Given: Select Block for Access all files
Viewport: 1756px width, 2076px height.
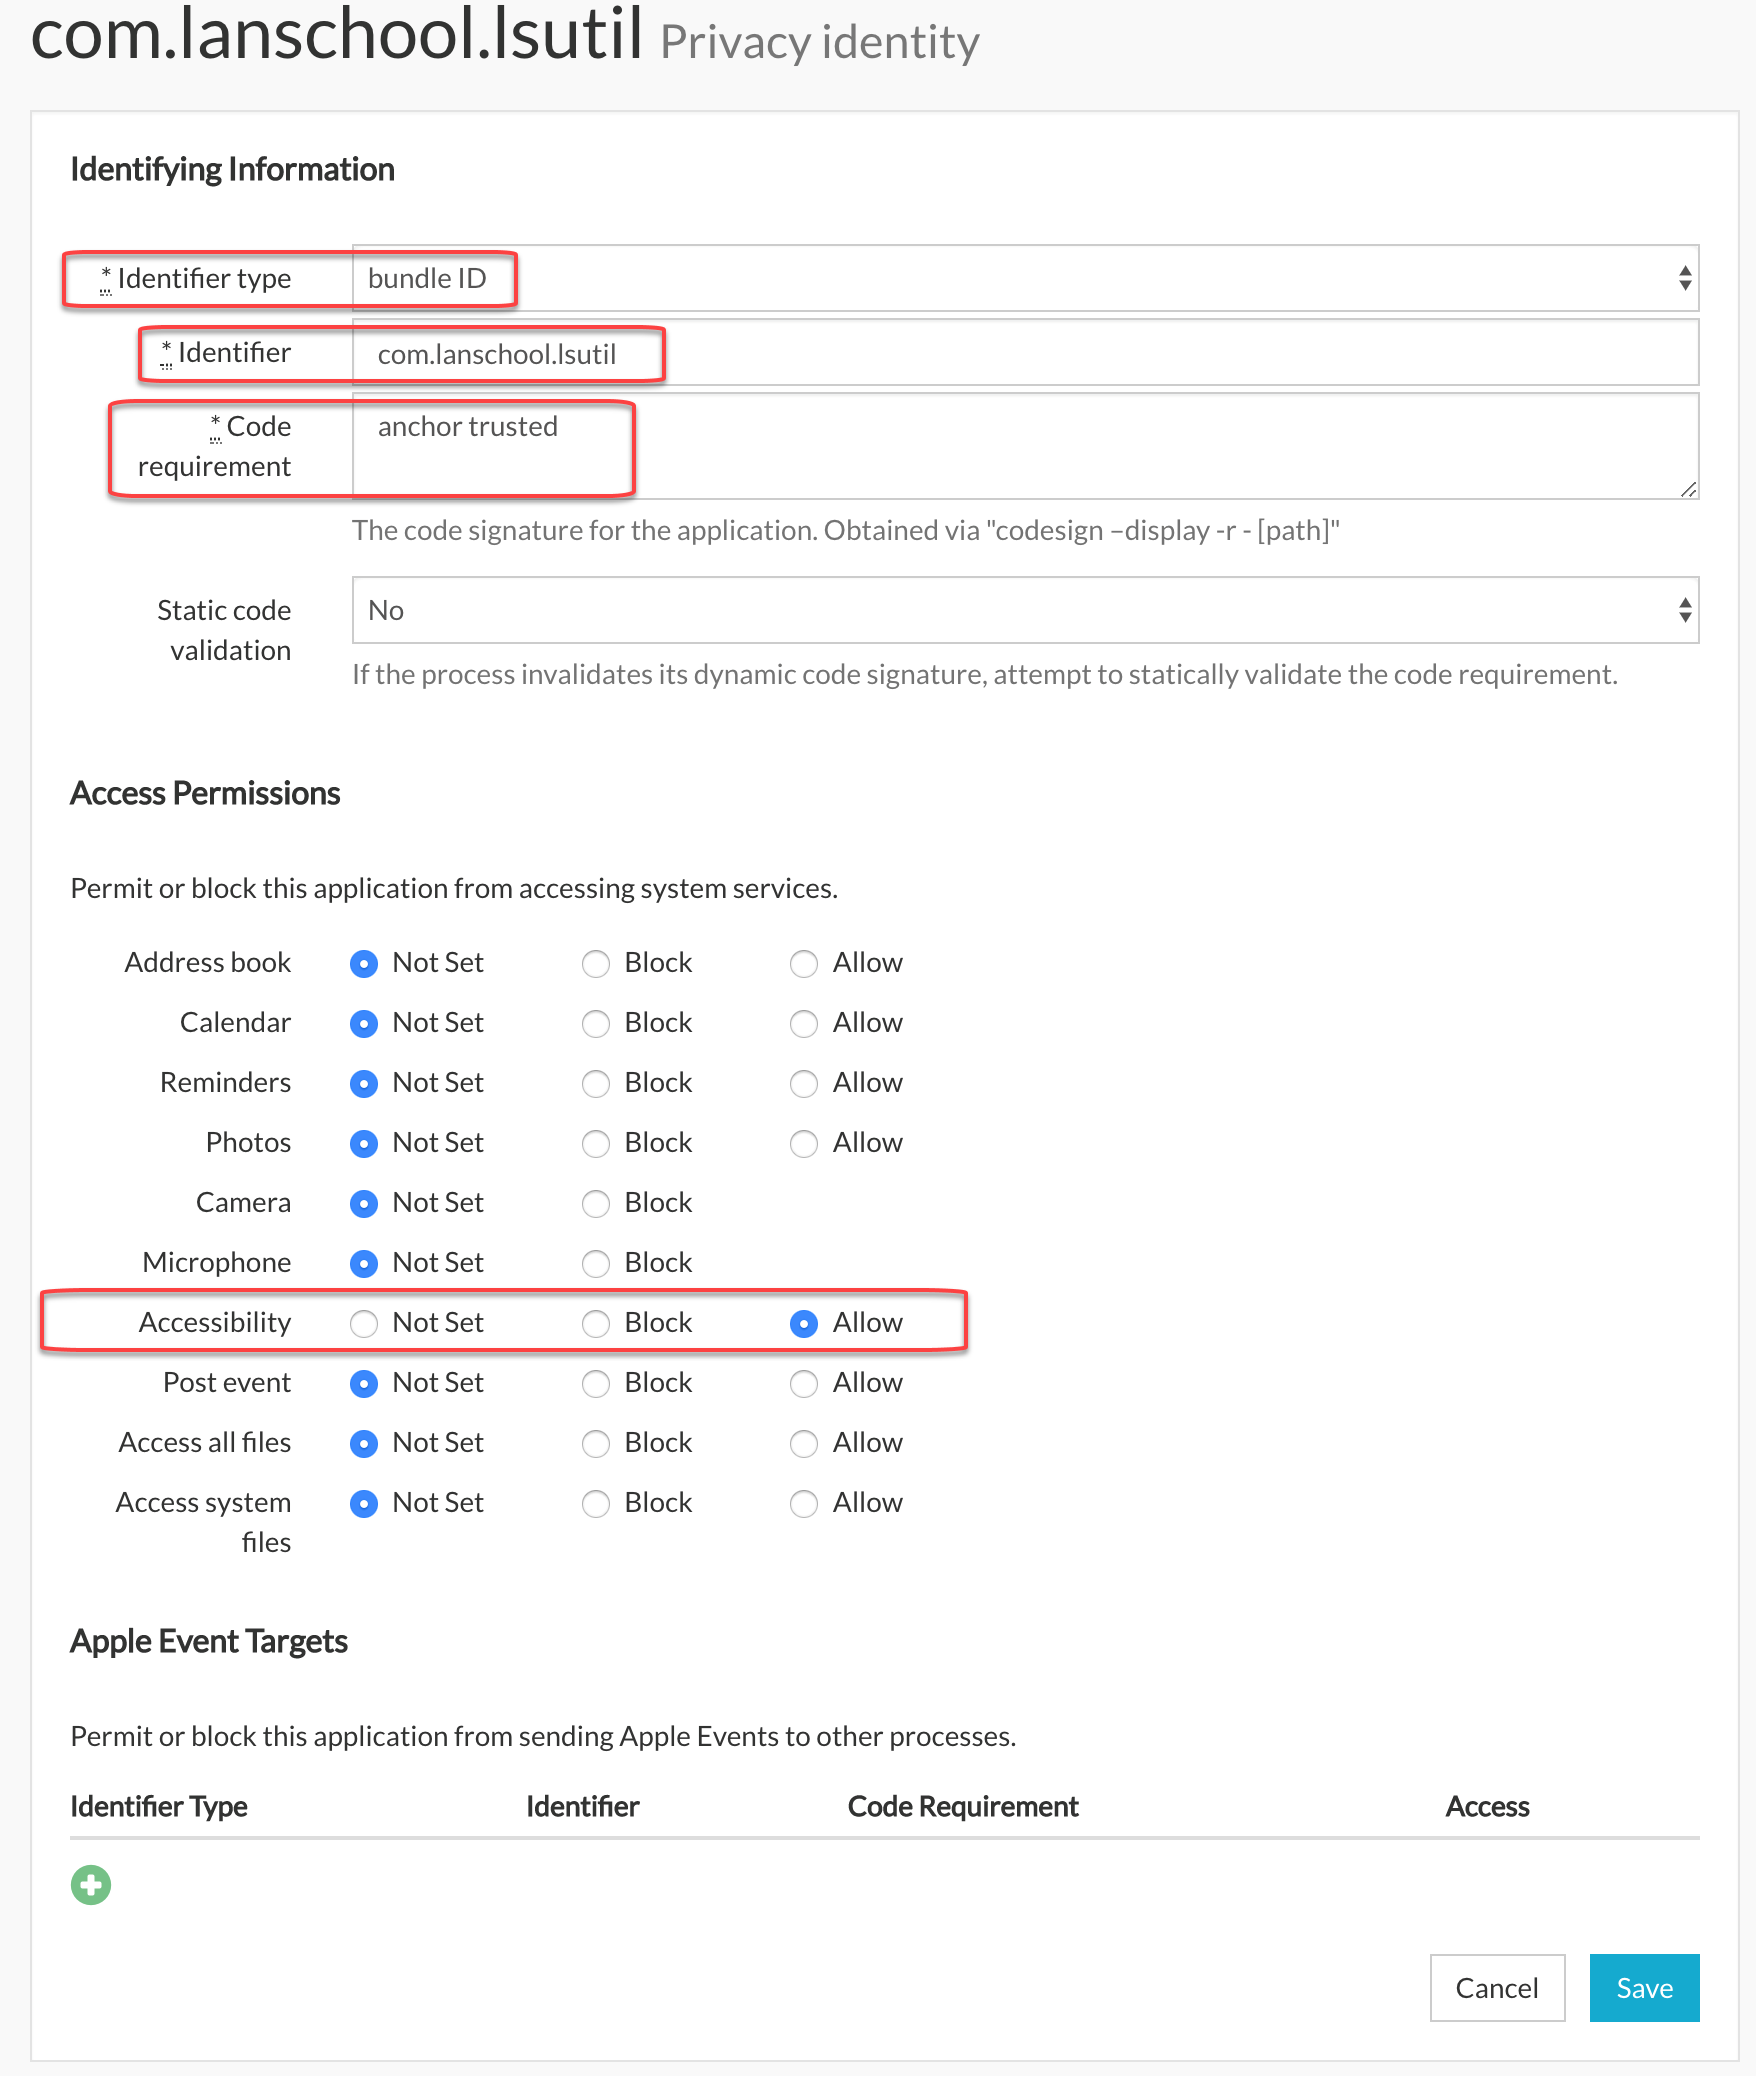Looking at the screenshot, I should pos(596,1443).
